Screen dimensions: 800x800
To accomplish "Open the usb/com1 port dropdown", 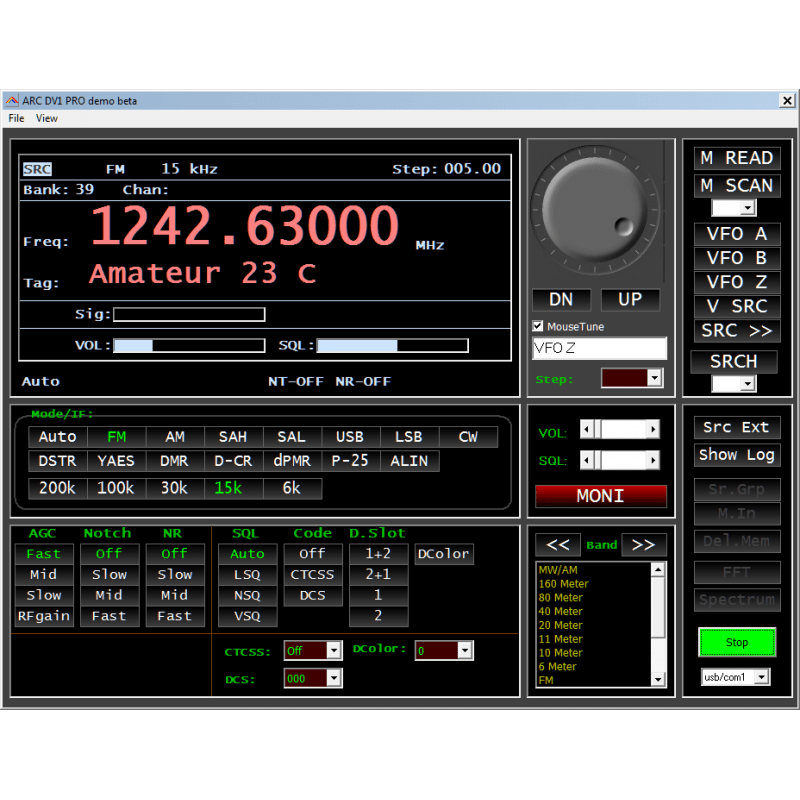I will pyautogui.click(x=762, y=677).
